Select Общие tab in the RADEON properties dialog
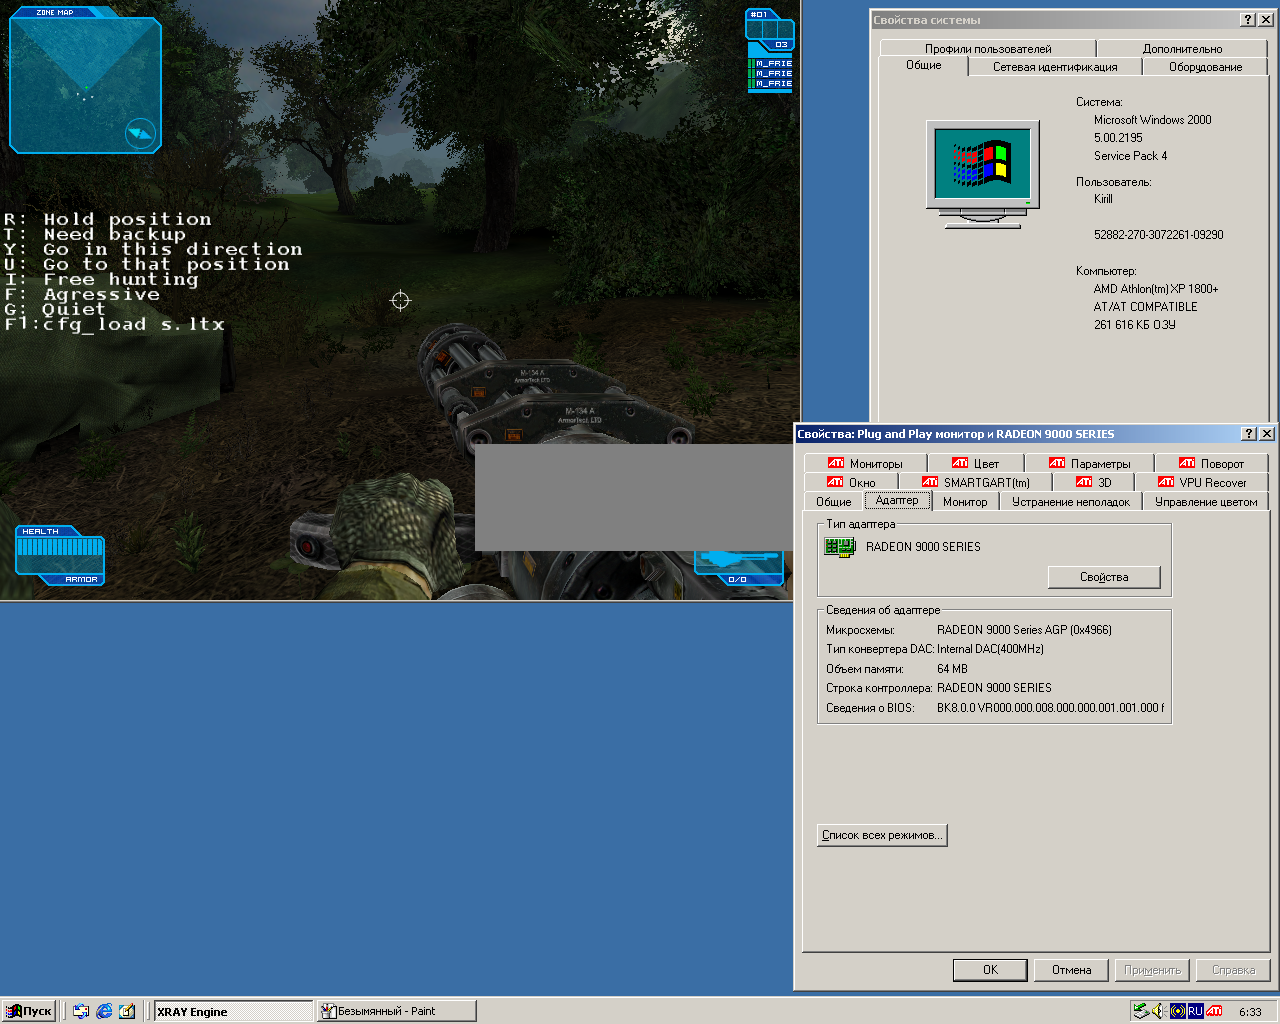Screen dimensions: 1280x1024 (x=833, y=502)
